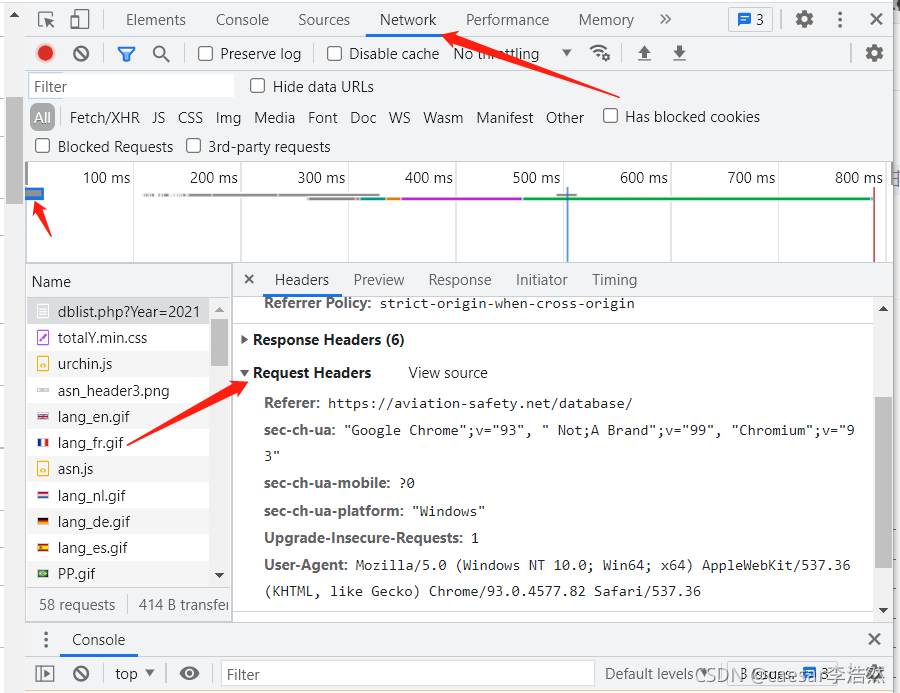Screen dimensions: 900x693
Task: Close the request details pane
Action: (x=249, y=279)
